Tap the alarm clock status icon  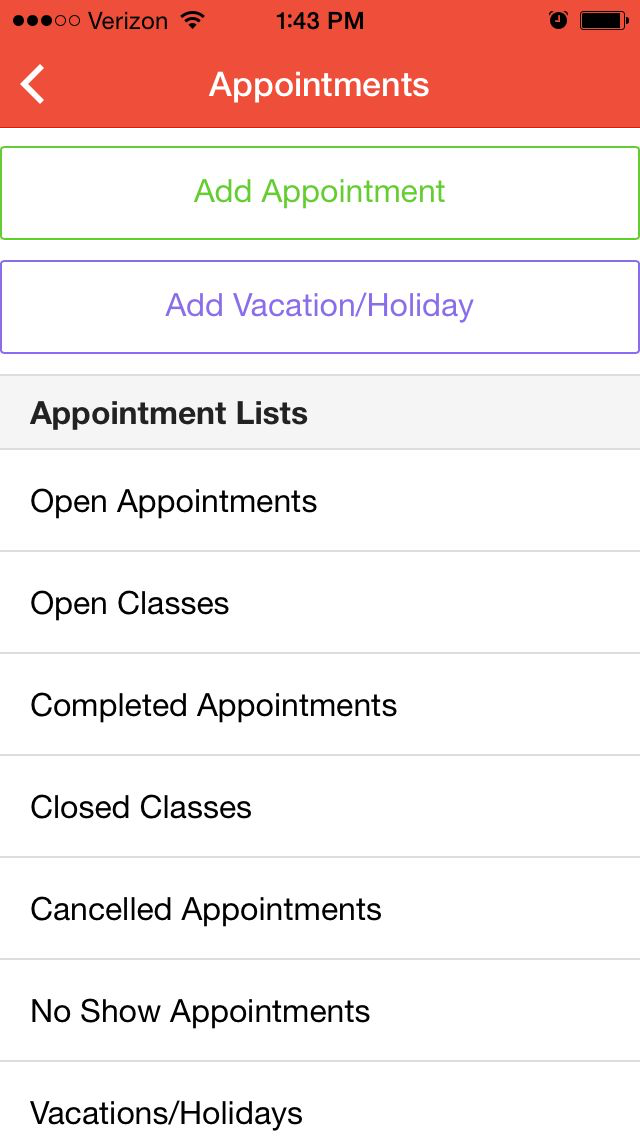pyautogui.click(x=558, y=20)
